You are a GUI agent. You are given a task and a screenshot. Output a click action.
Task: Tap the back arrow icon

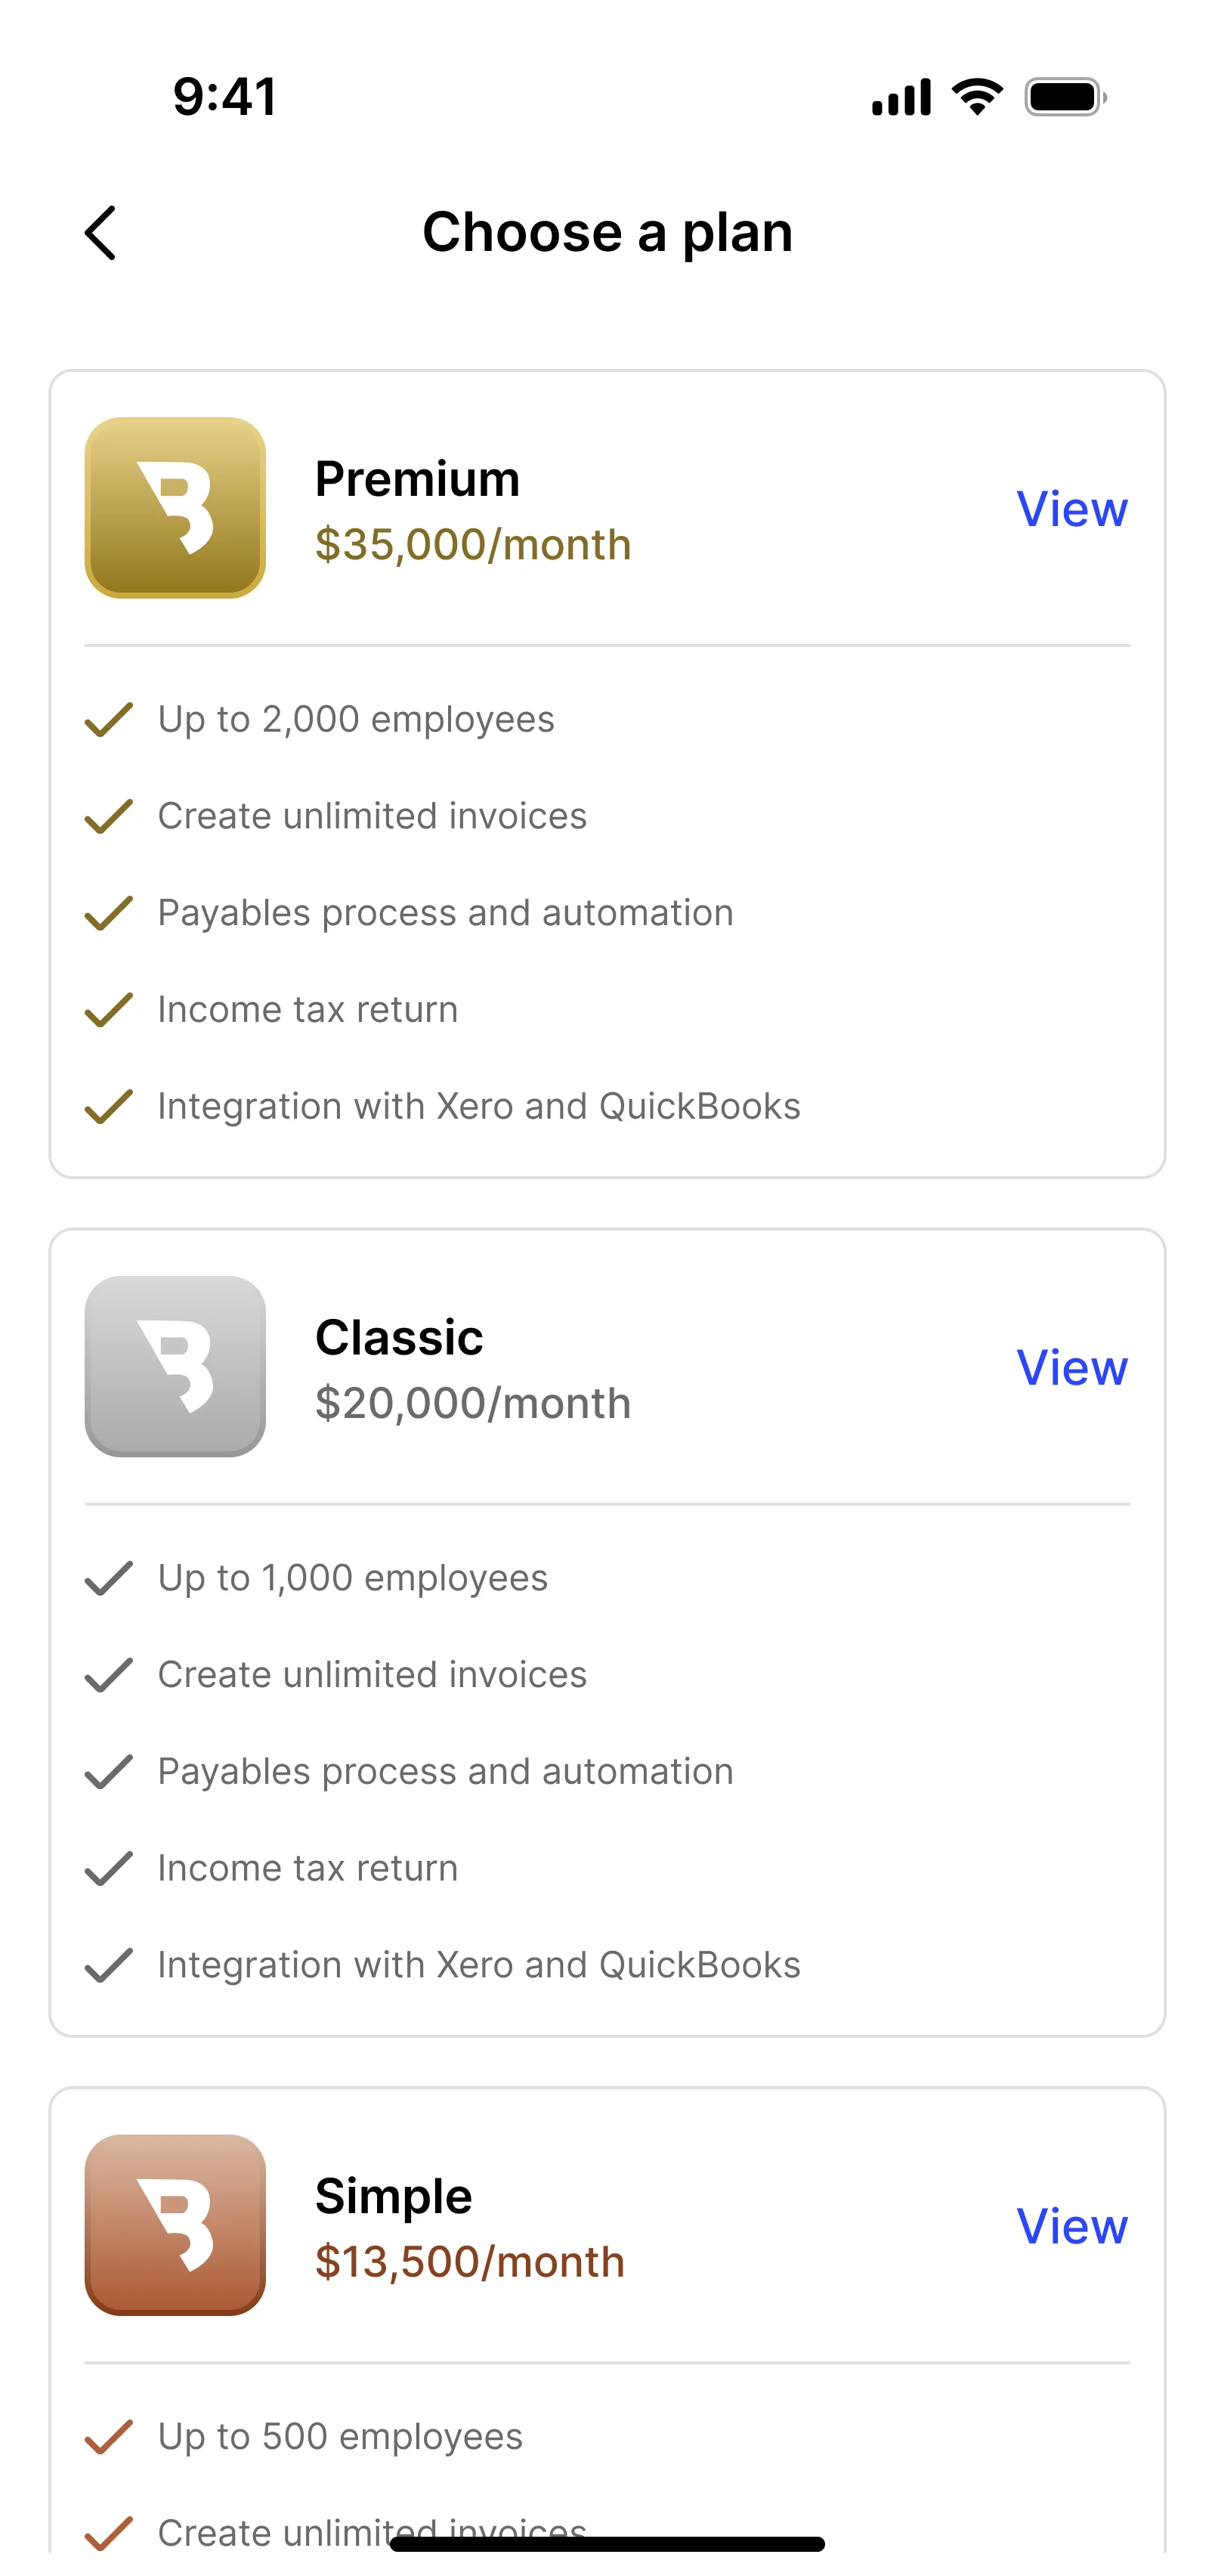(100, 233)
